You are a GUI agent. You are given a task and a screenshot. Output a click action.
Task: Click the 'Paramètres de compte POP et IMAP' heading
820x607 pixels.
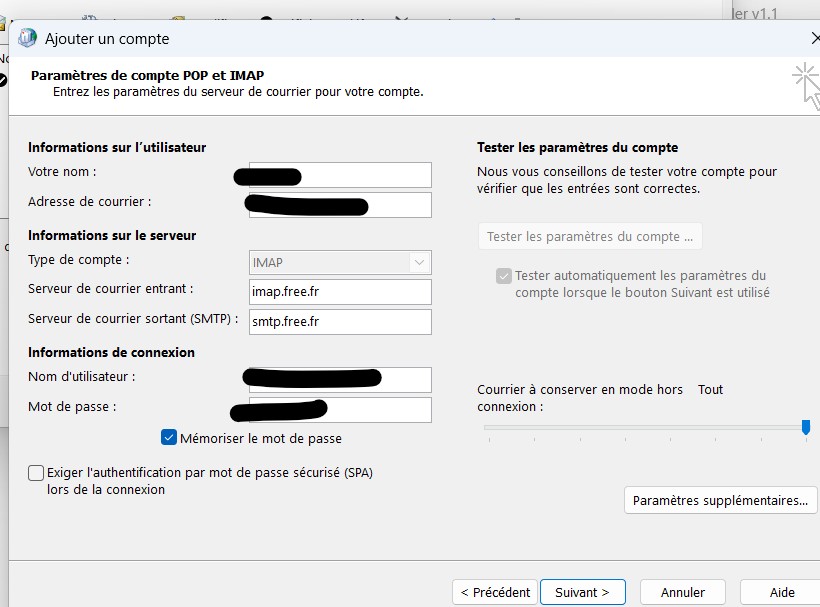click(x=147, y=75)
